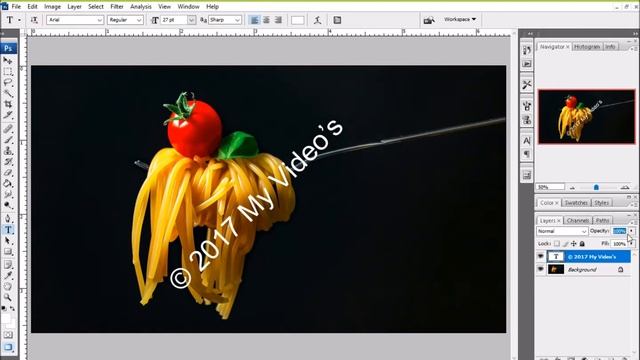Open the Image menu
The image size is (640, 360).
52,7
